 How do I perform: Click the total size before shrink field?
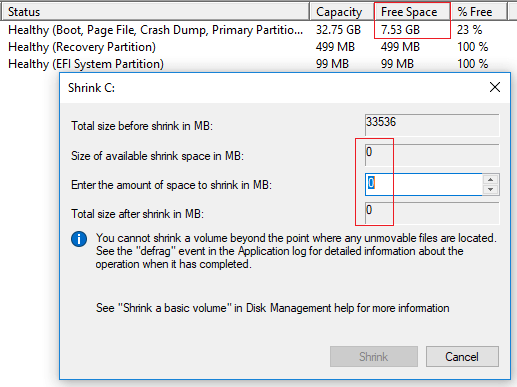[432, 125]
